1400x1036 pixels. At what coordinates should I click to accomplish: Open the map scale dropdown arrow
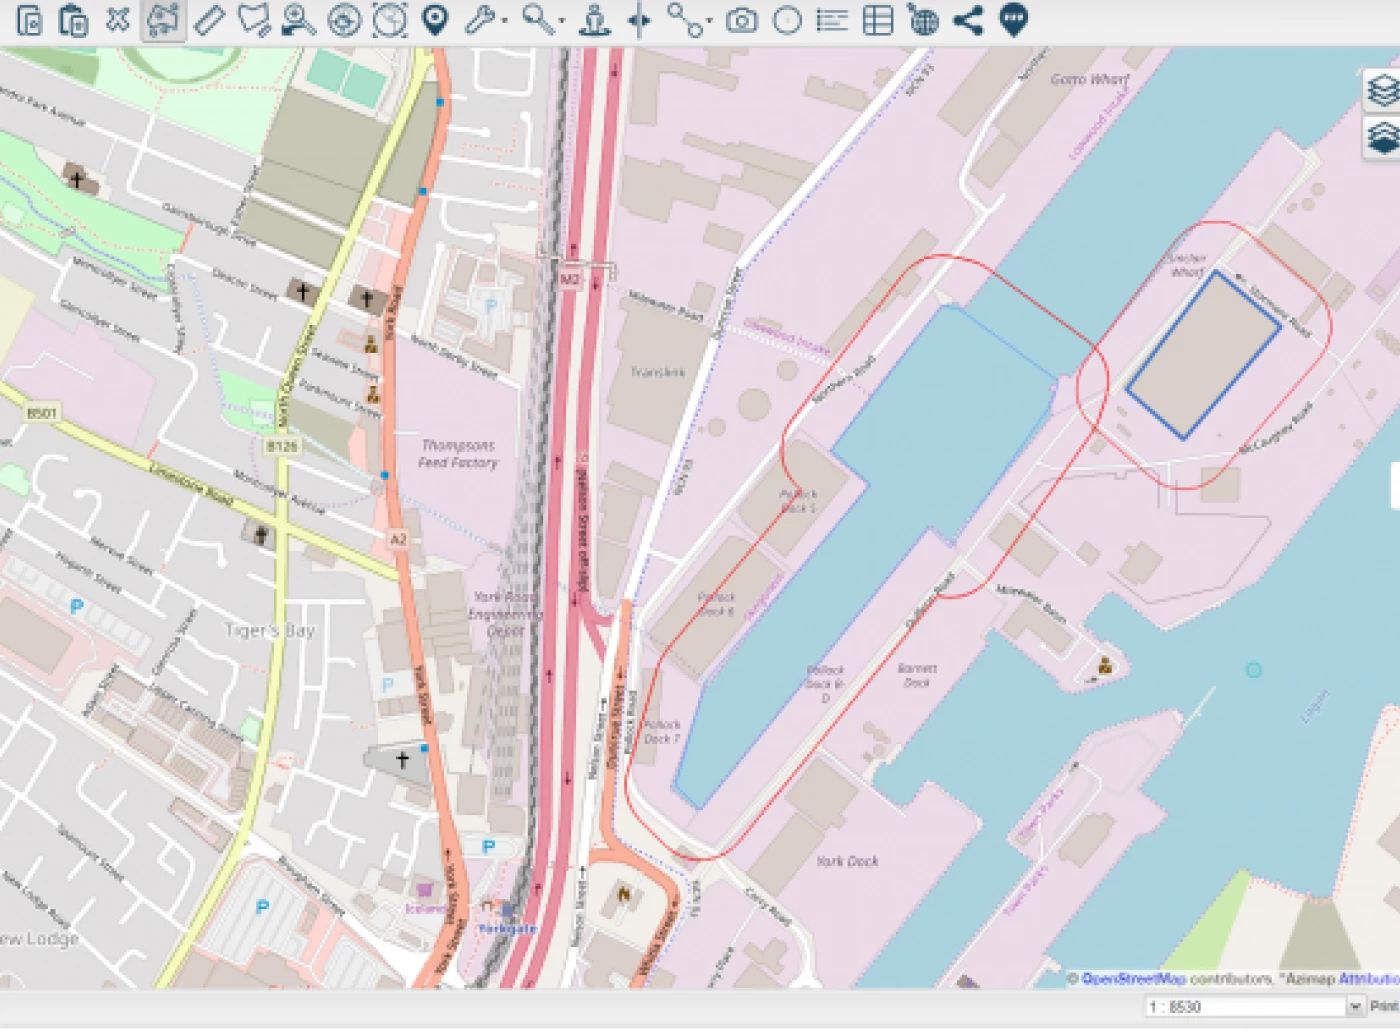pyautogui.click(x=1355, y=1006)
